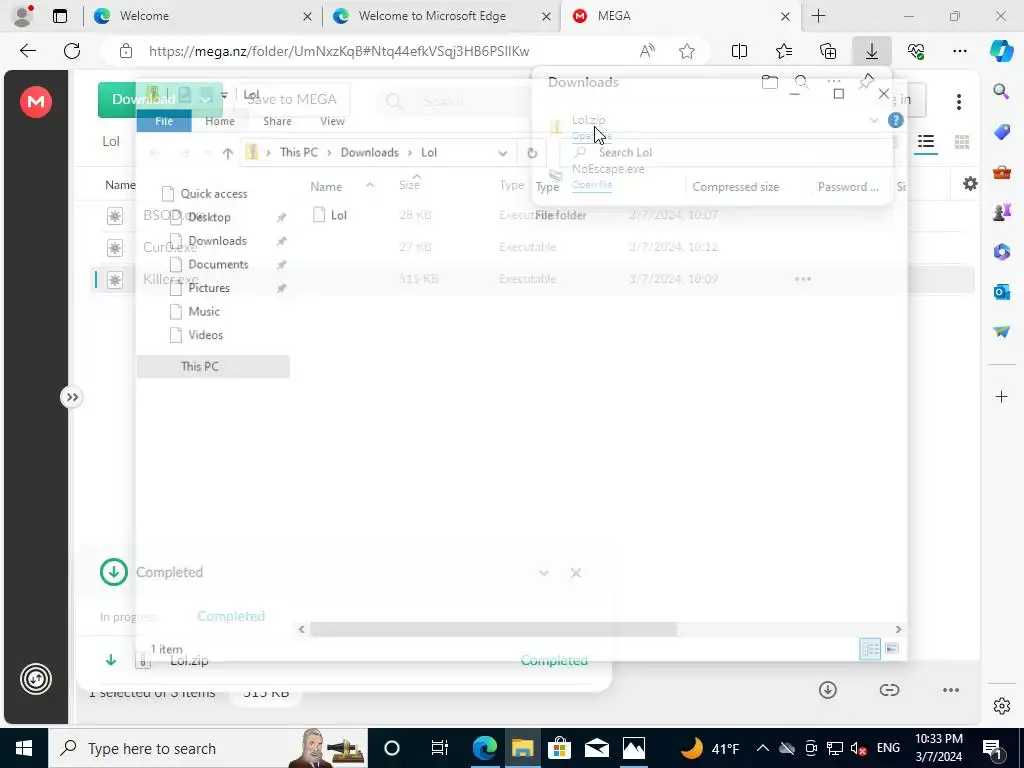Open more options in MEGA bottom bar
The image size is (1024, 768).
click(951, 690)
